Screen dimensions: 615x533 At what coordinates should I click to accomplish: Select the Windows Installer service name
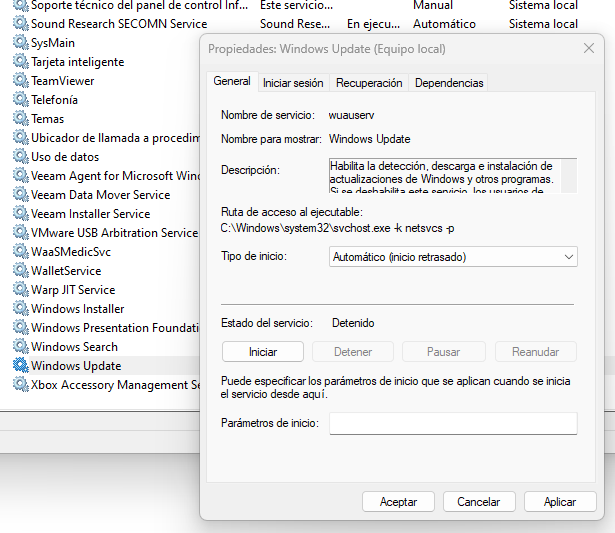pos(78,309)
